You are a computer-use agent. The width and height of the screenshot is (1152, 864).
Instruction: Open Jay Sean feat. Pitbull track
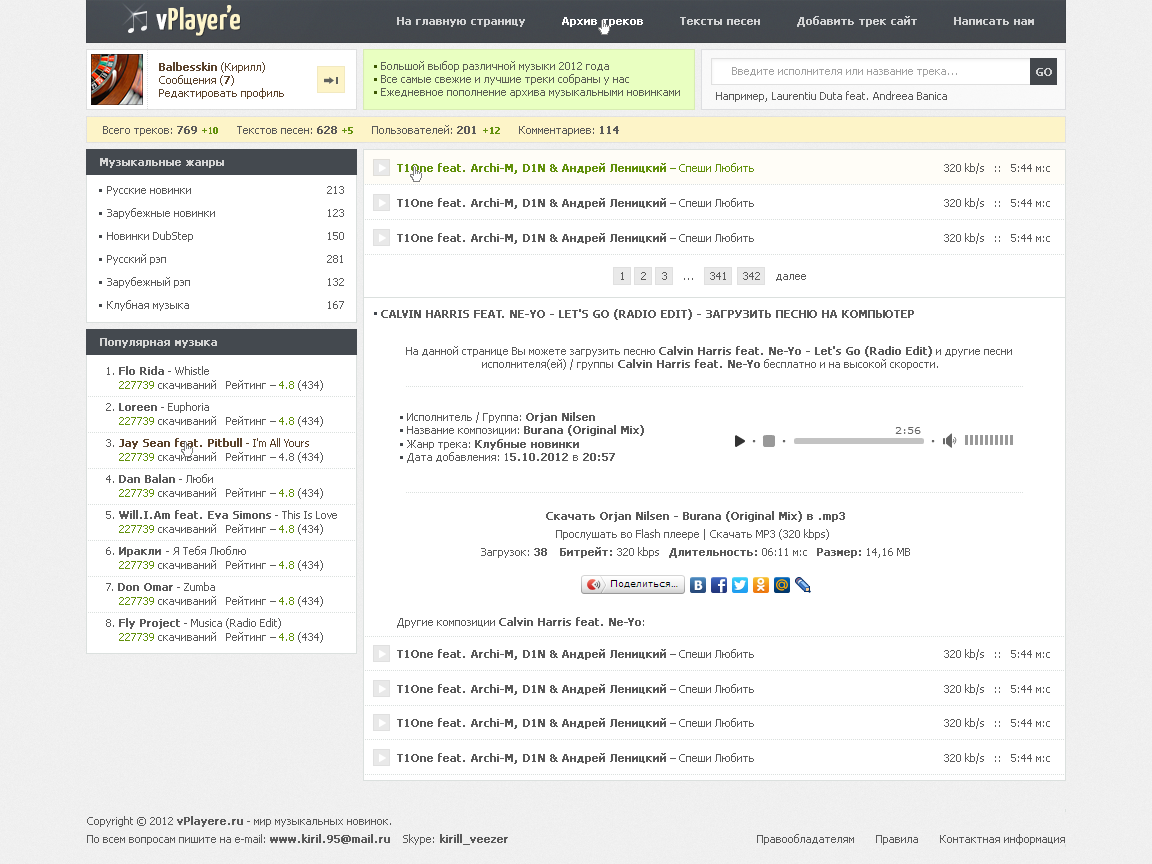click(x=214, y=443)
